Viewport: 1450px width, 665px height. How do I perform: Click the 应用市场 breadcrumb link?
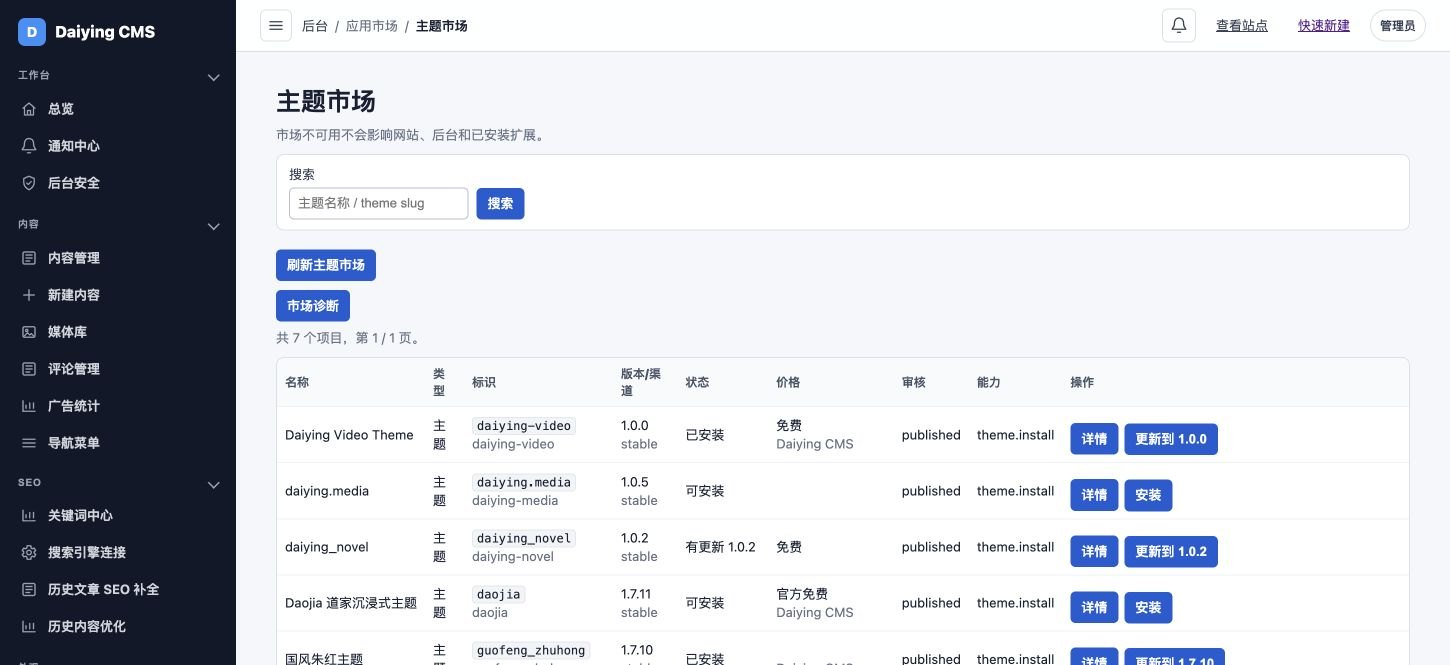pyautogui.click(x=372, y=26)
